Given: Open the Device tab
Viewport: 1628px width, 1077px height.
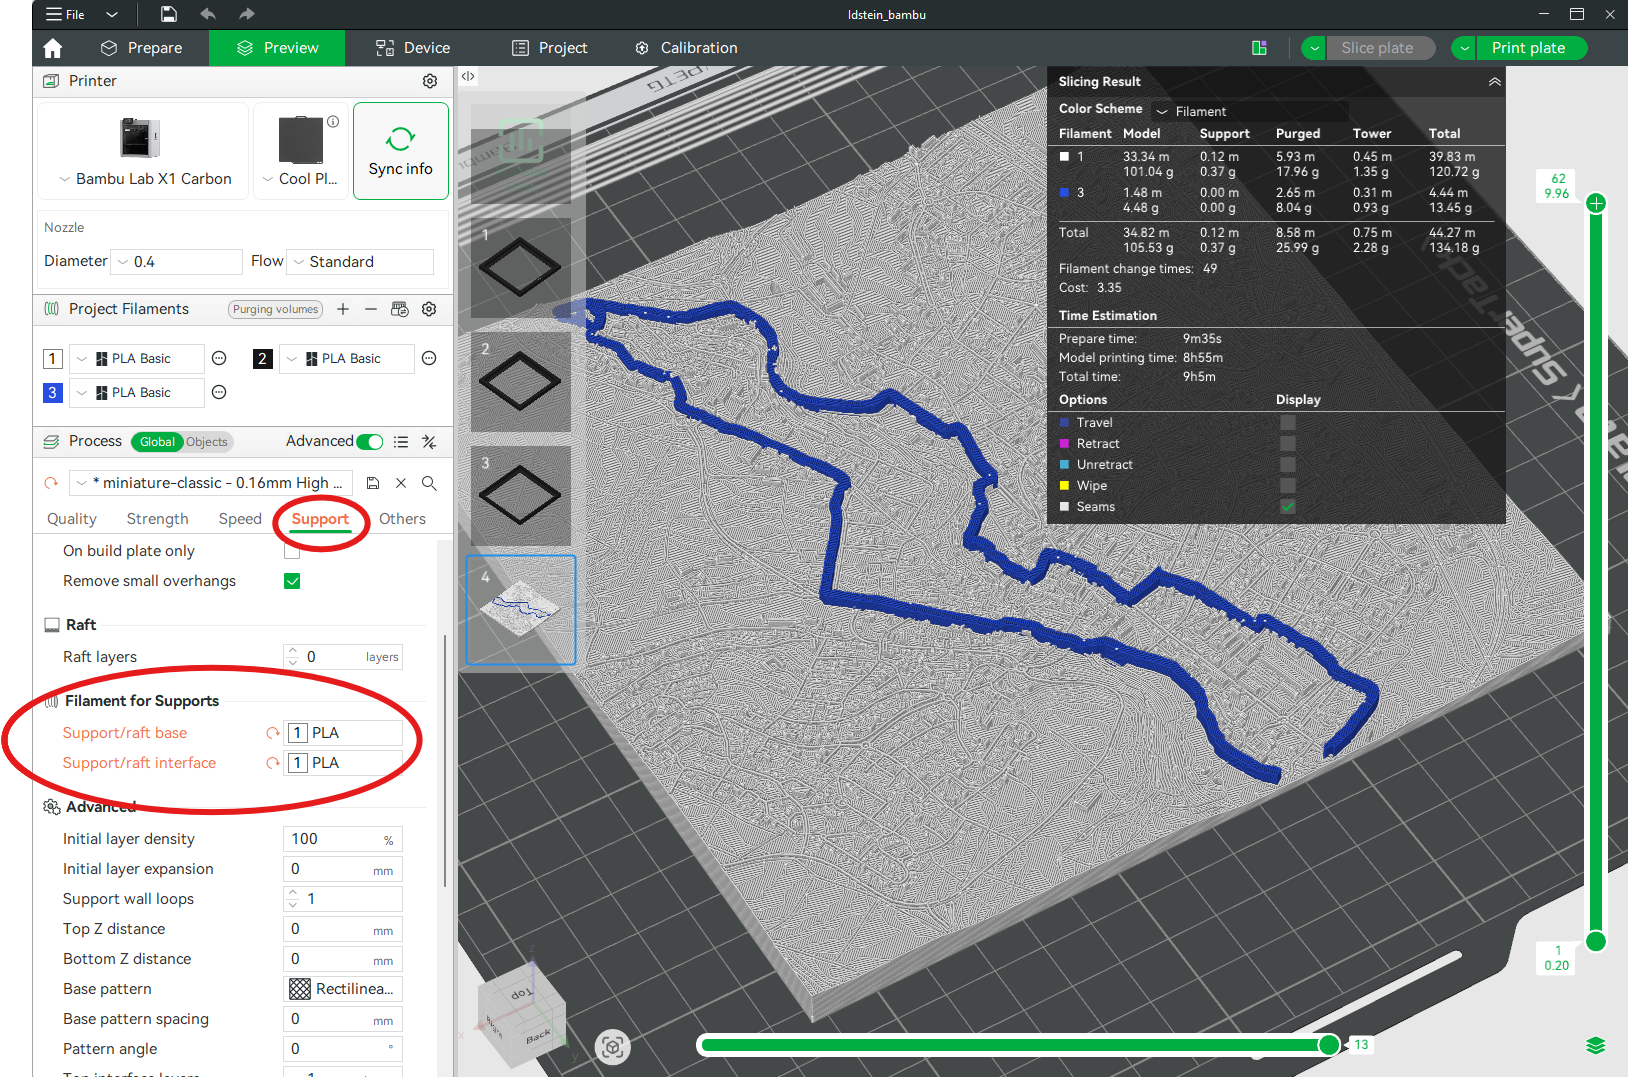Looking at the screenshot, I should [413, 48].
